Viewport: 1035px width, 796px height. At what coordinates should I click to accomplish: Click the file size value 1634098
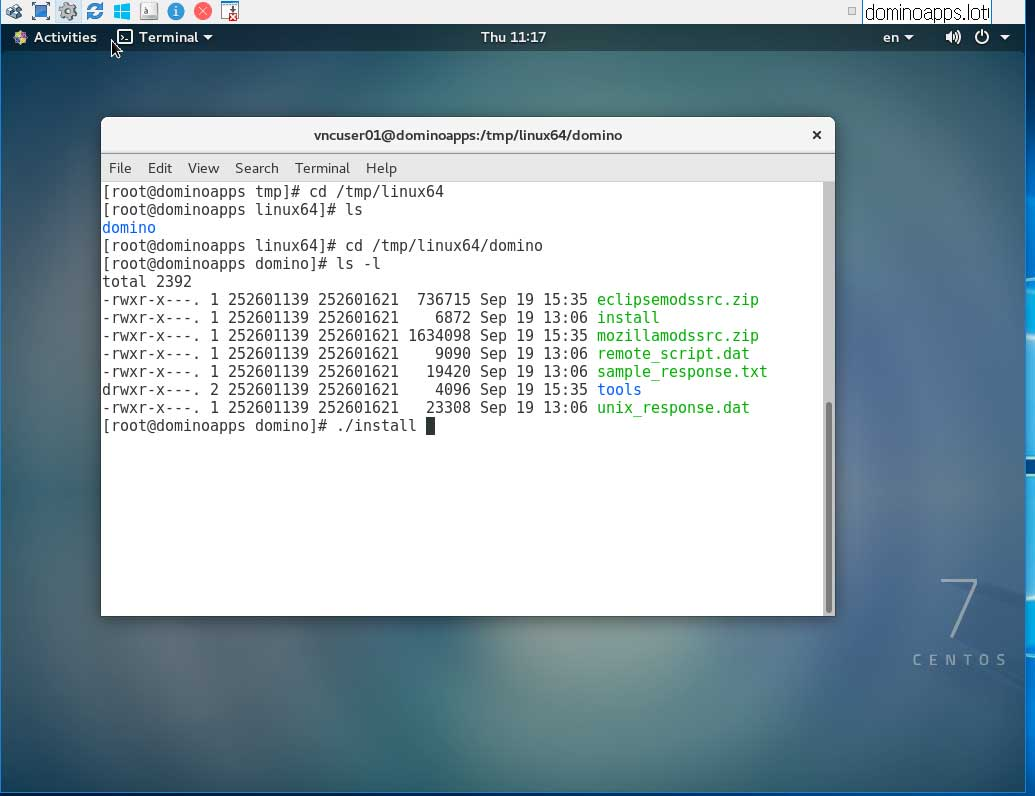439,336
